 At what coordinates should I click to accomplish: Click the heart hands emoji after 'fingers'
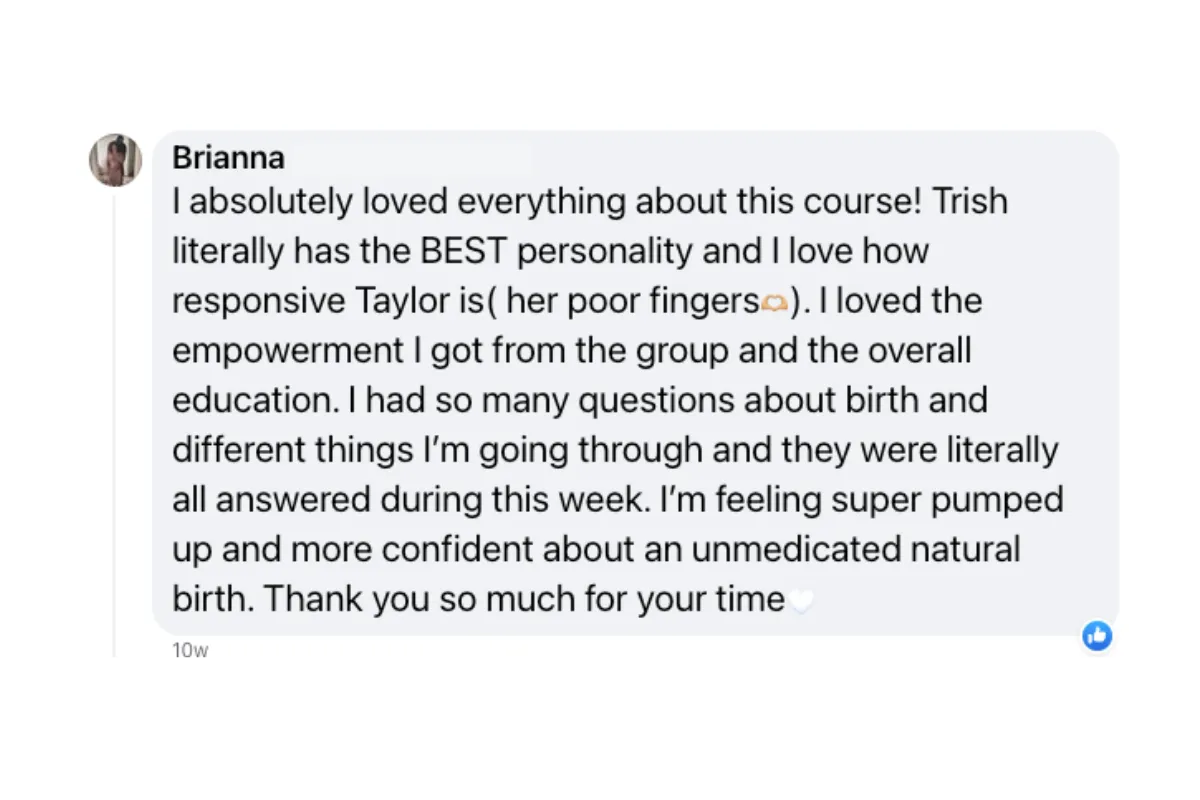point(776,303)
